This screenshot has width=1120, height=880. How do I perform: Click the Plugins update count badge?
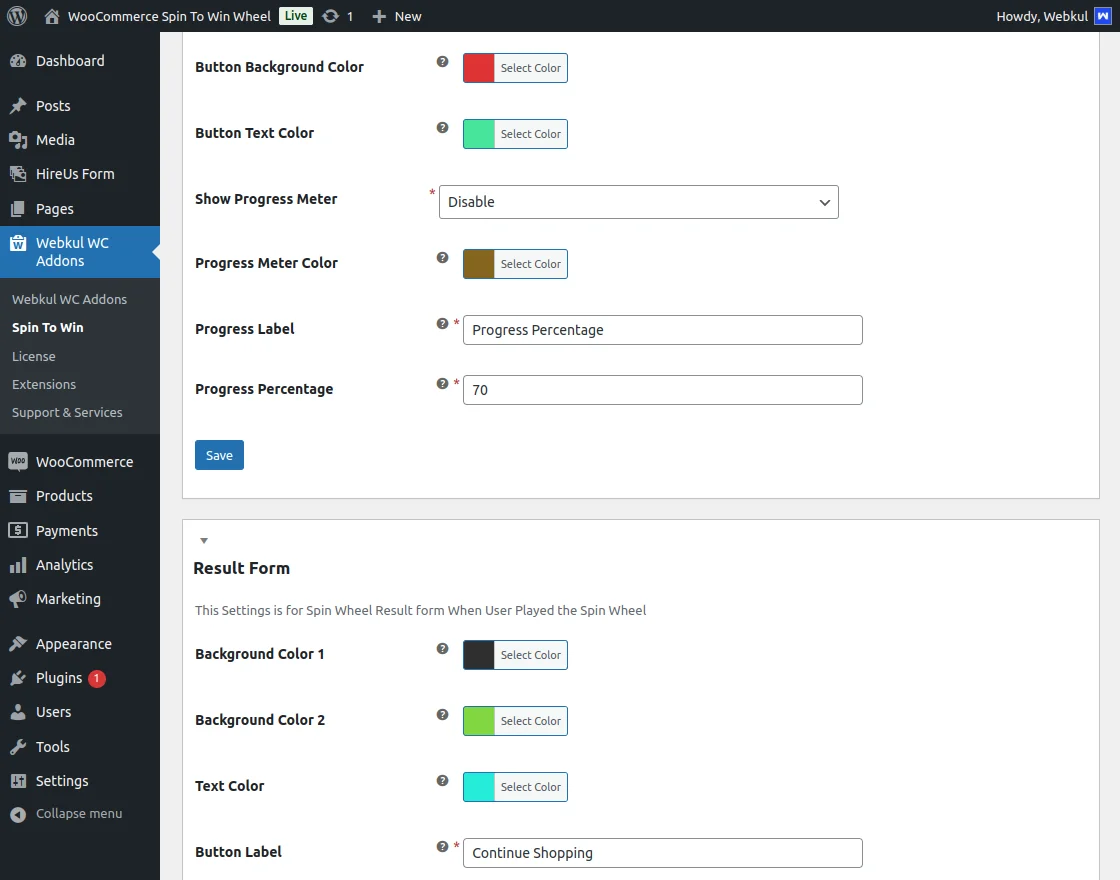(97, 678)
